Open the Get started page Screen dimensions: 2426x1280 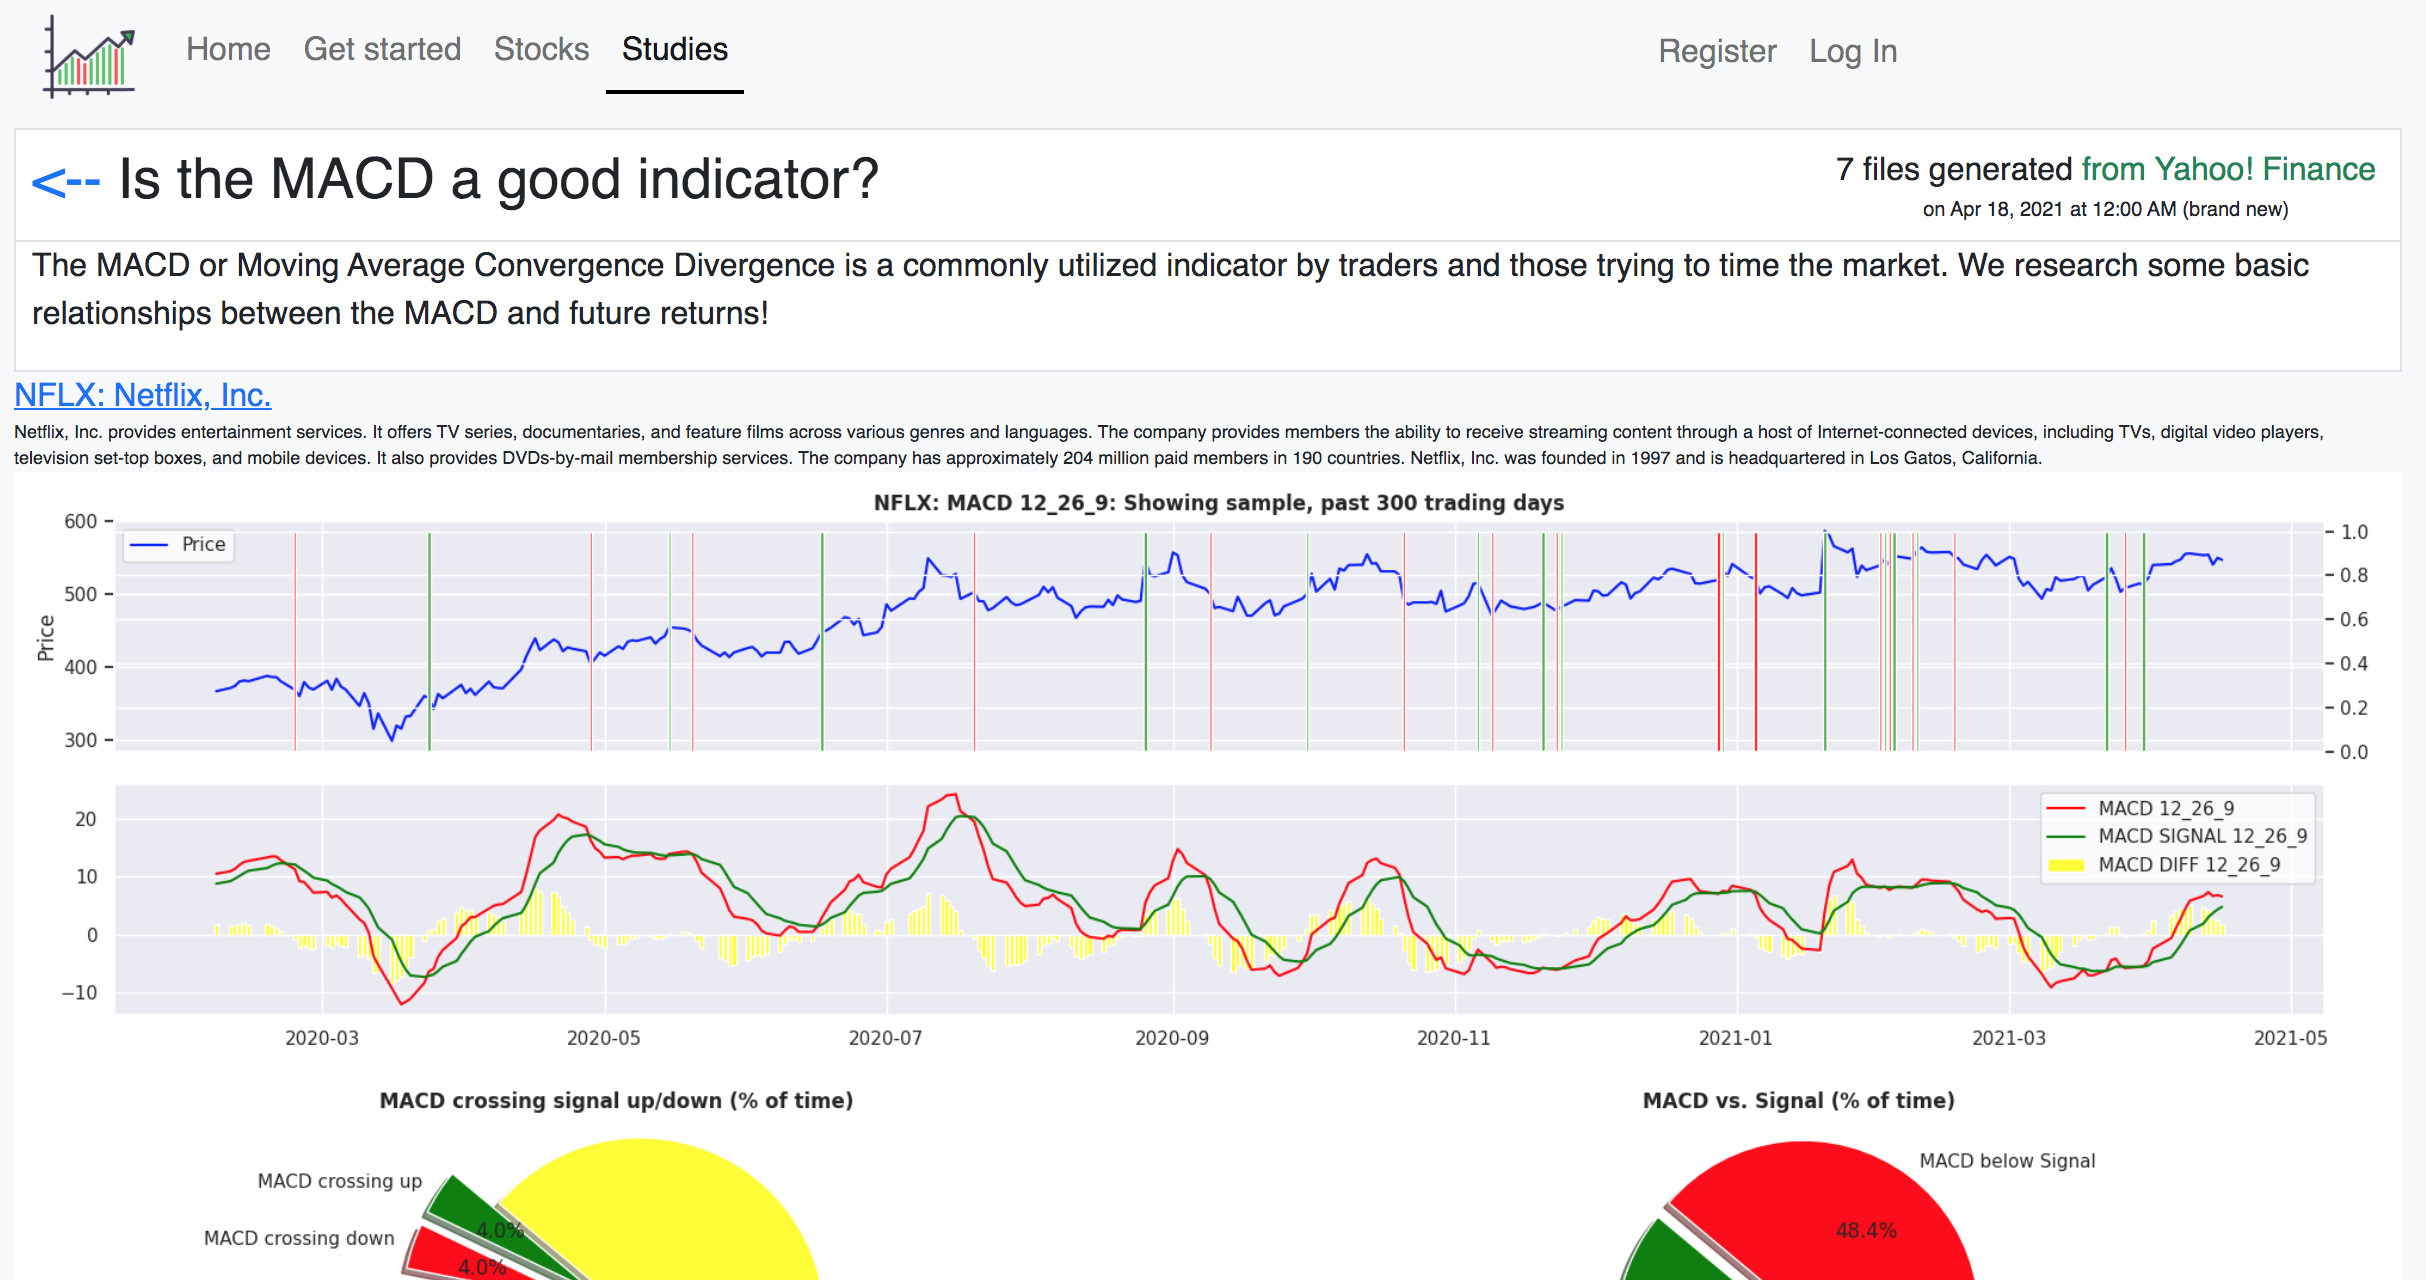pos(382,49)
